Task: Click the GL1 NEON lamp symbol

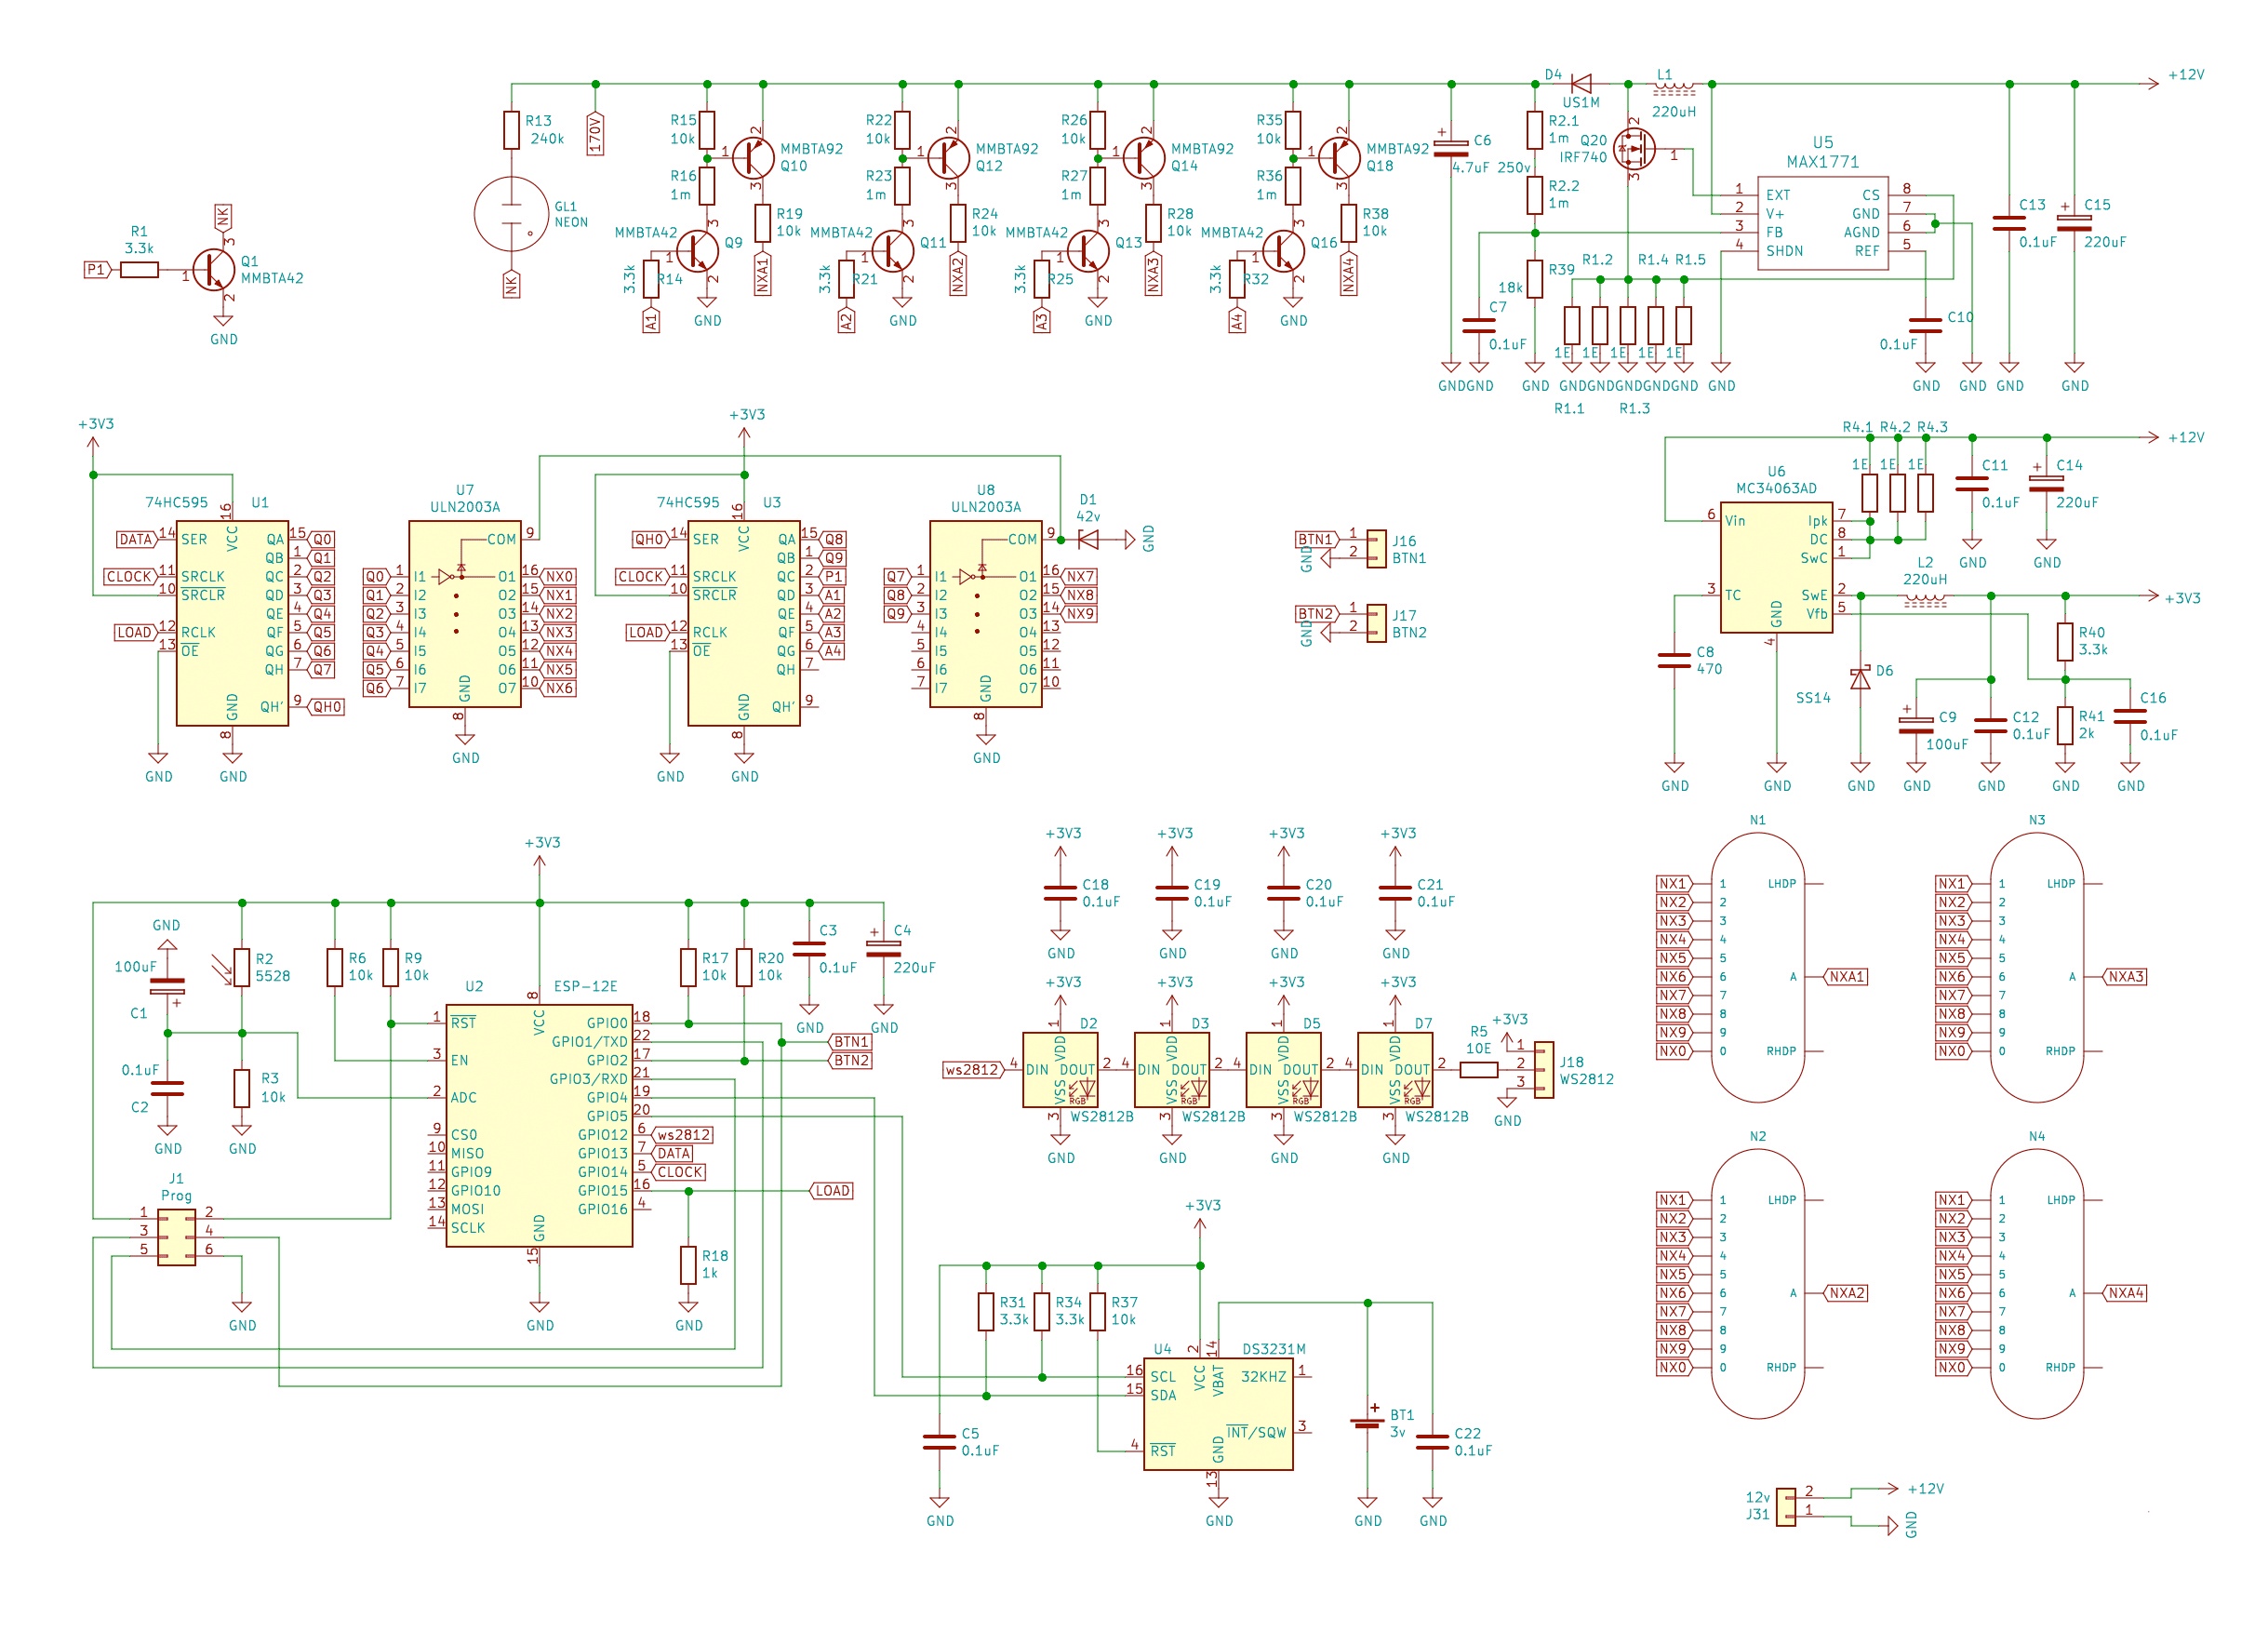Action: click(x=511, y=214)
